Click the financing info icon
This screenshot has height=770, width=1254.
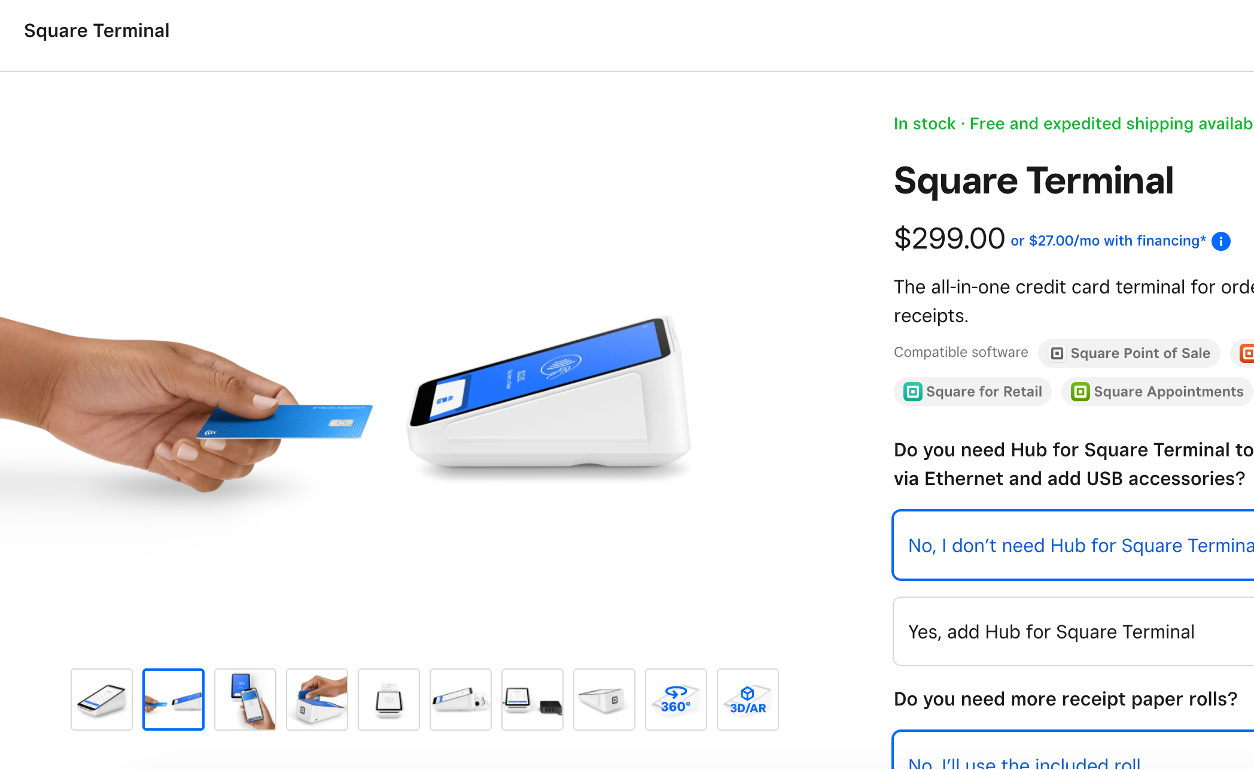click(1221, 241)
